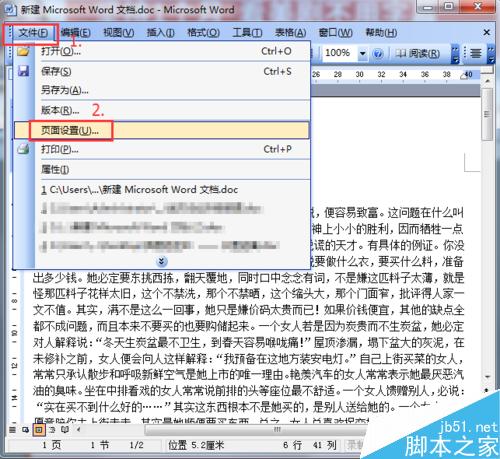Click '6 行' line indicator in status bar

(292, 445)
